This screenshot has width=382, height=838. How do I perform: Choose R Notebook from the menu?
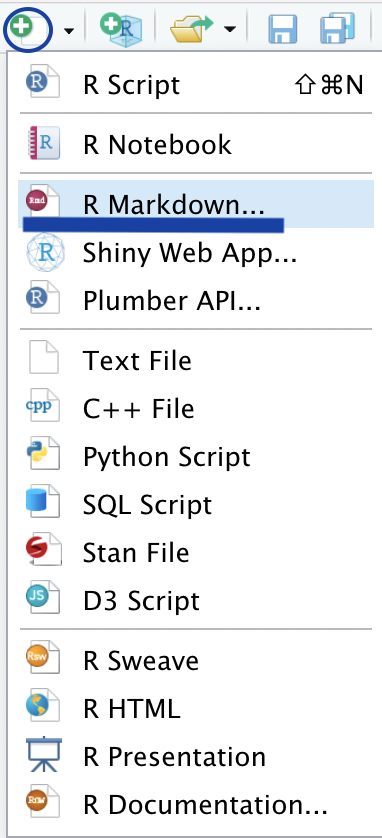pyautogui.click(x=196, y=144)
